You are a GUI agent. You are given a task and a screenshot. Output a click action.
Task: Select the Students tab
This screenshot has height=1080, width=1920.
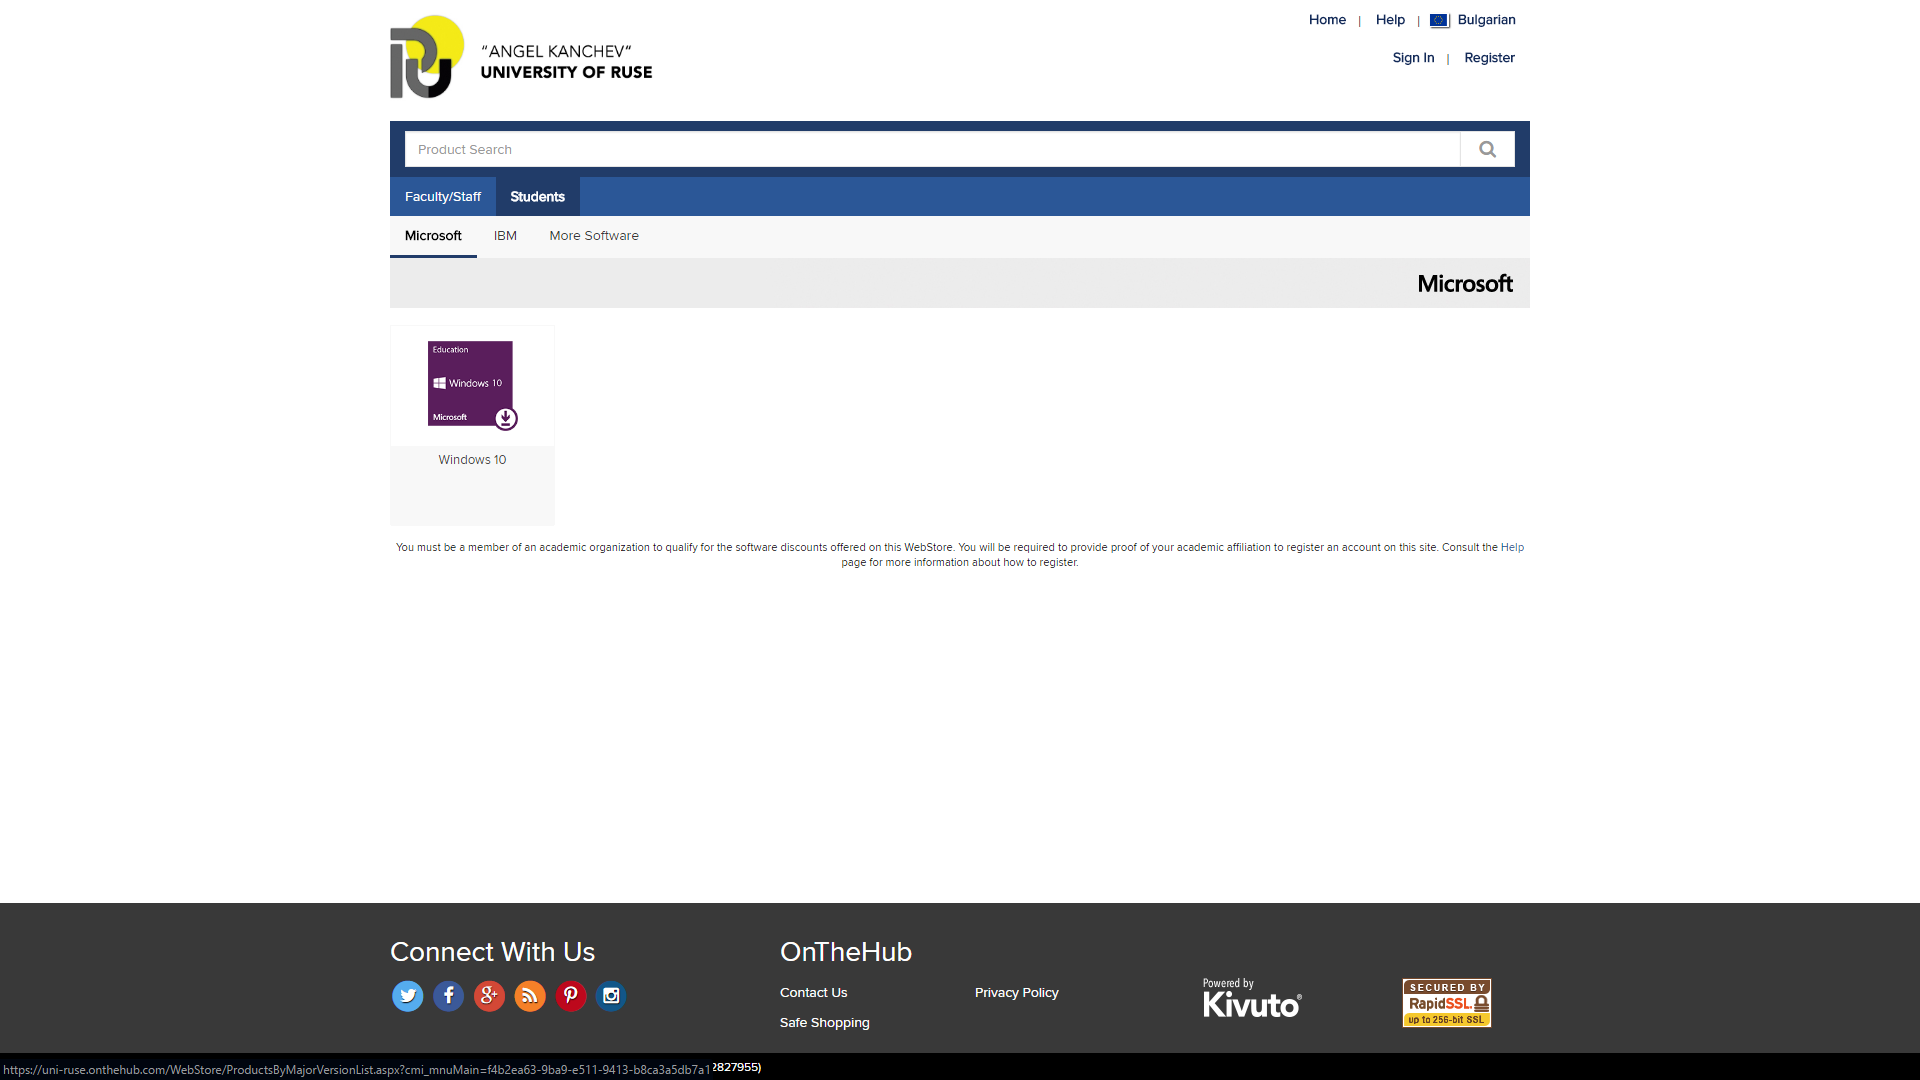pyautogui.click(x=538, y=197)
